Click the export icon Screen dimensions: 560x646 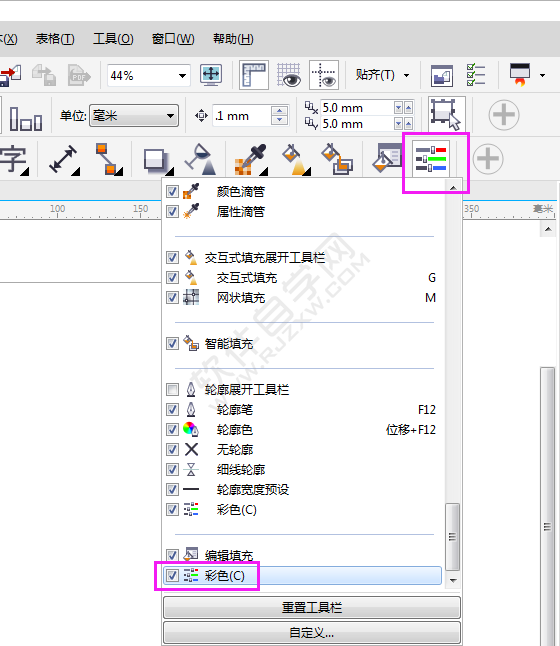(44, 75)
